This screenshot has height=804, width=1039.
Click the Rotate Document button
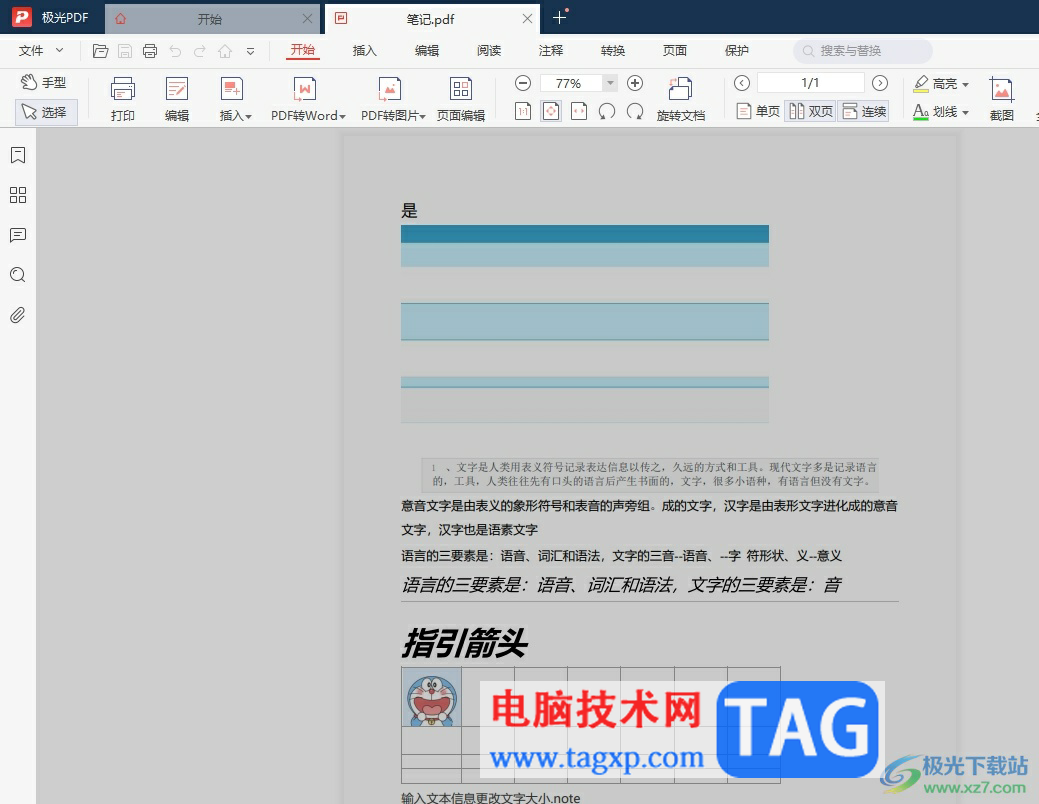[x=681, y=99]
